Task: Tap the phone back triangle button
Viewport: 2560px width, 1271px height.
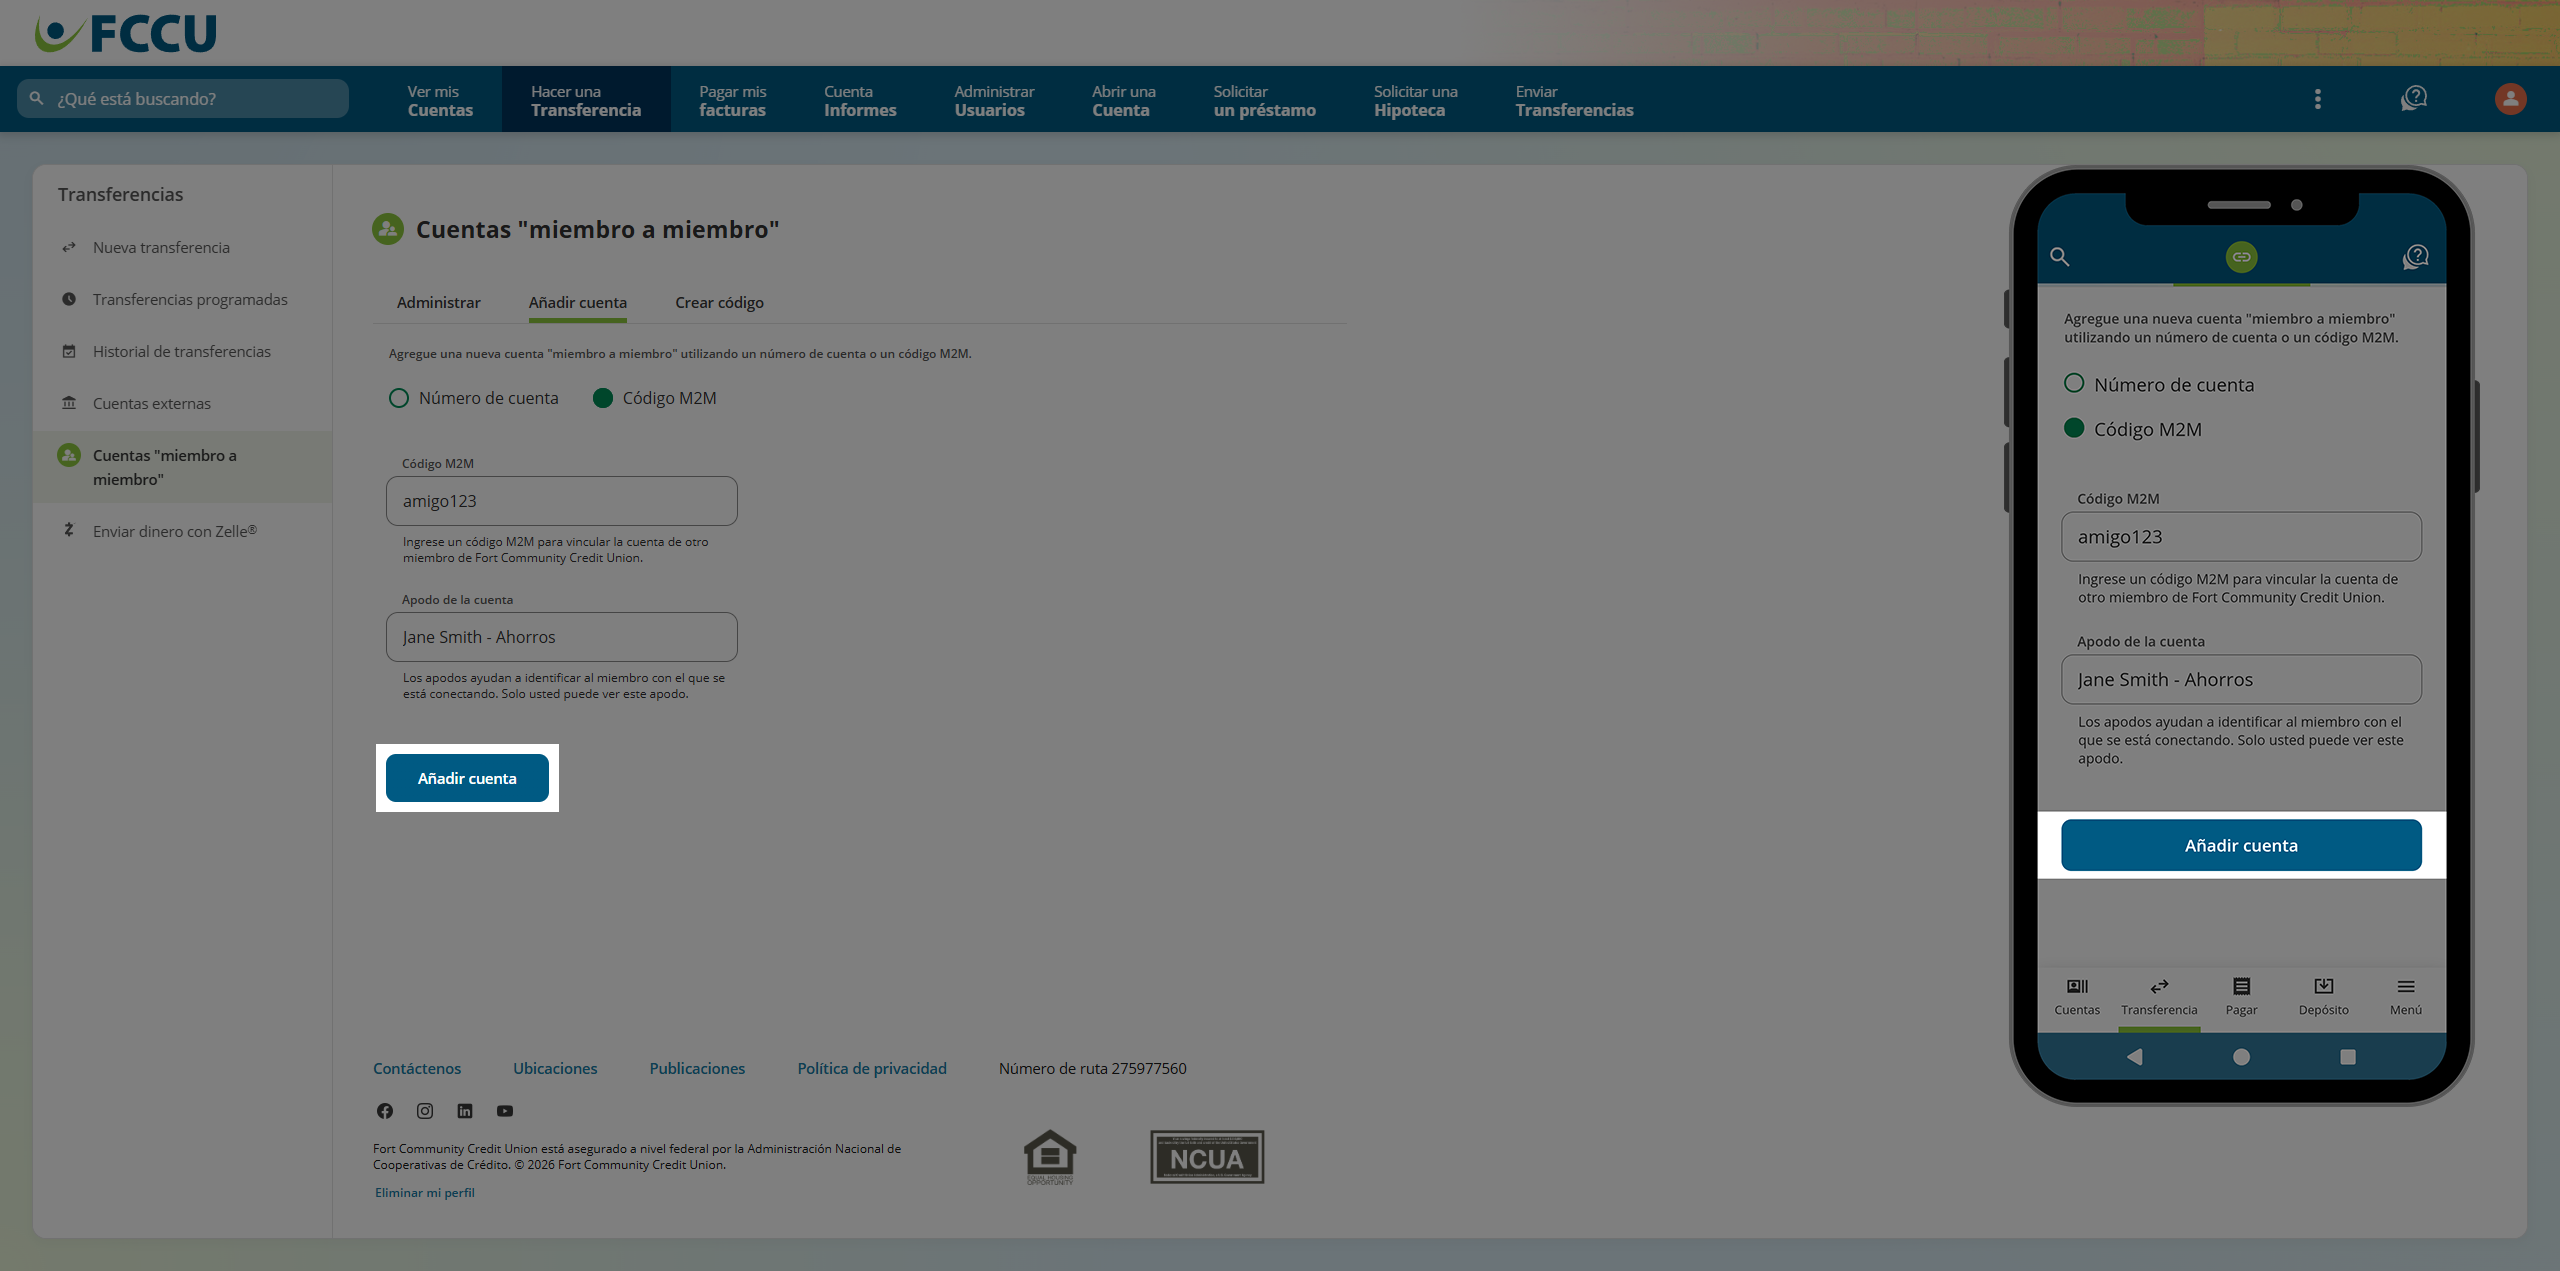Action: click(2135, 1057)
